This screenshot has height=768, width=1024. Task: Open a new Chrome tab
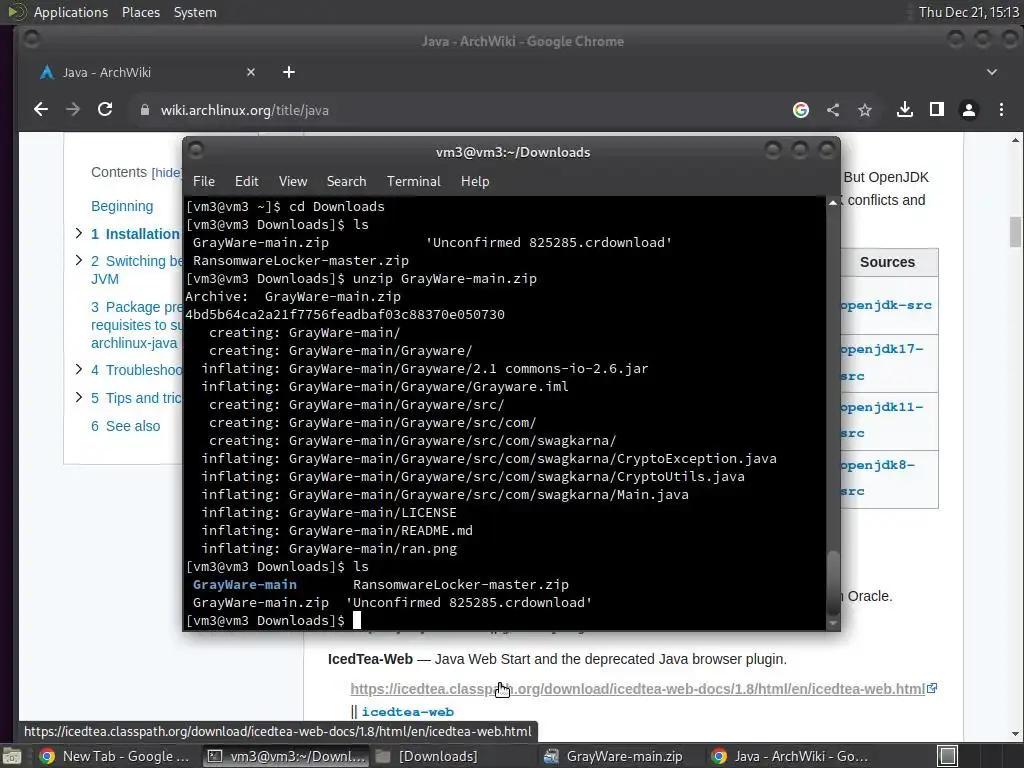(289, 72)
